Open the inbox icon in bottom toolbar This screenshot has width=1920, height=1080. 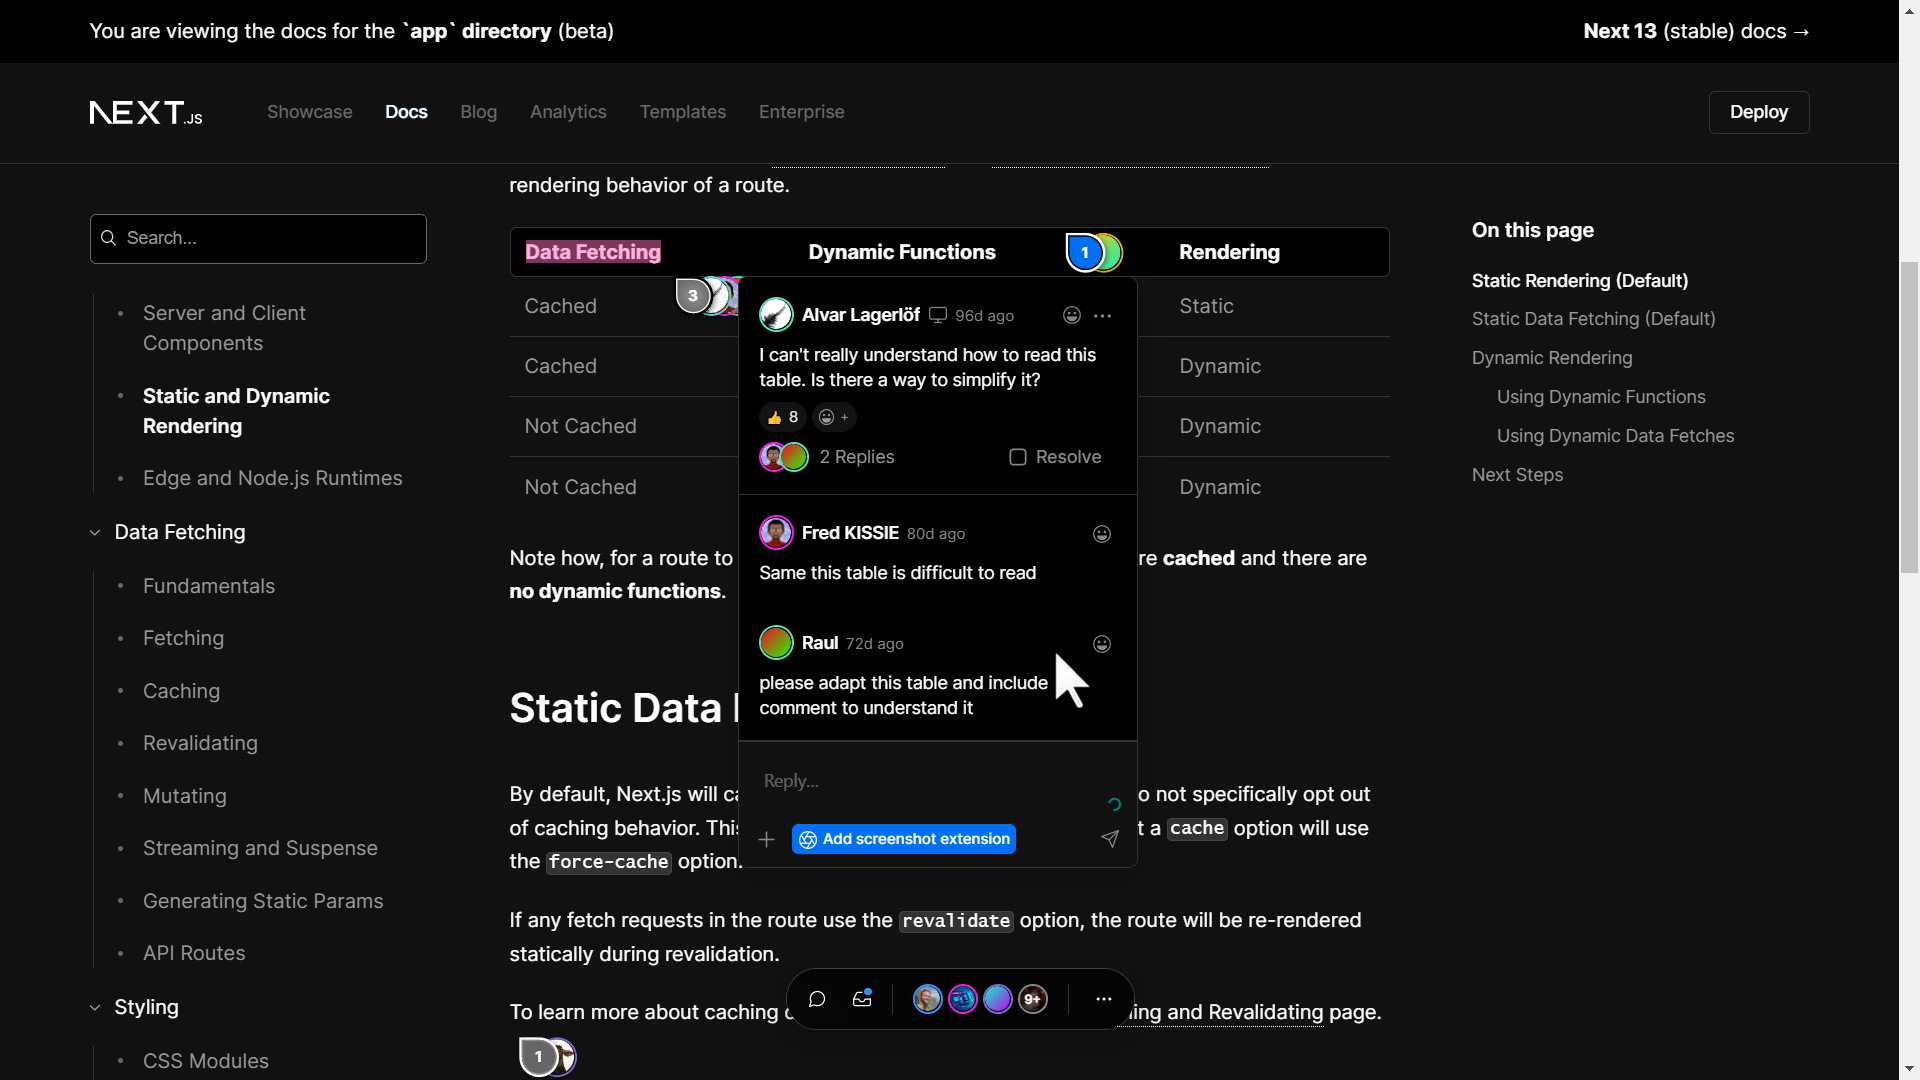[x=862, y=999]
